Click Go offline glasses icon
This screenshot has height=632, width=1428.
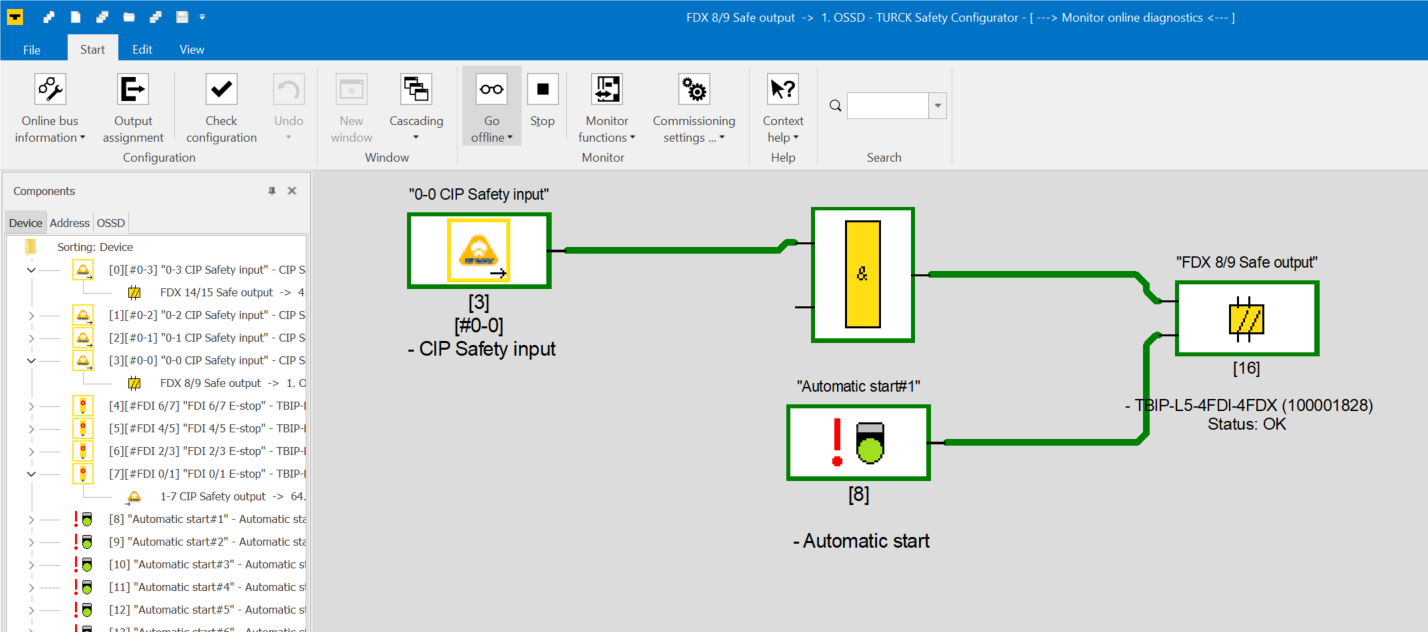pyautogui.click(x=491, y=89)
